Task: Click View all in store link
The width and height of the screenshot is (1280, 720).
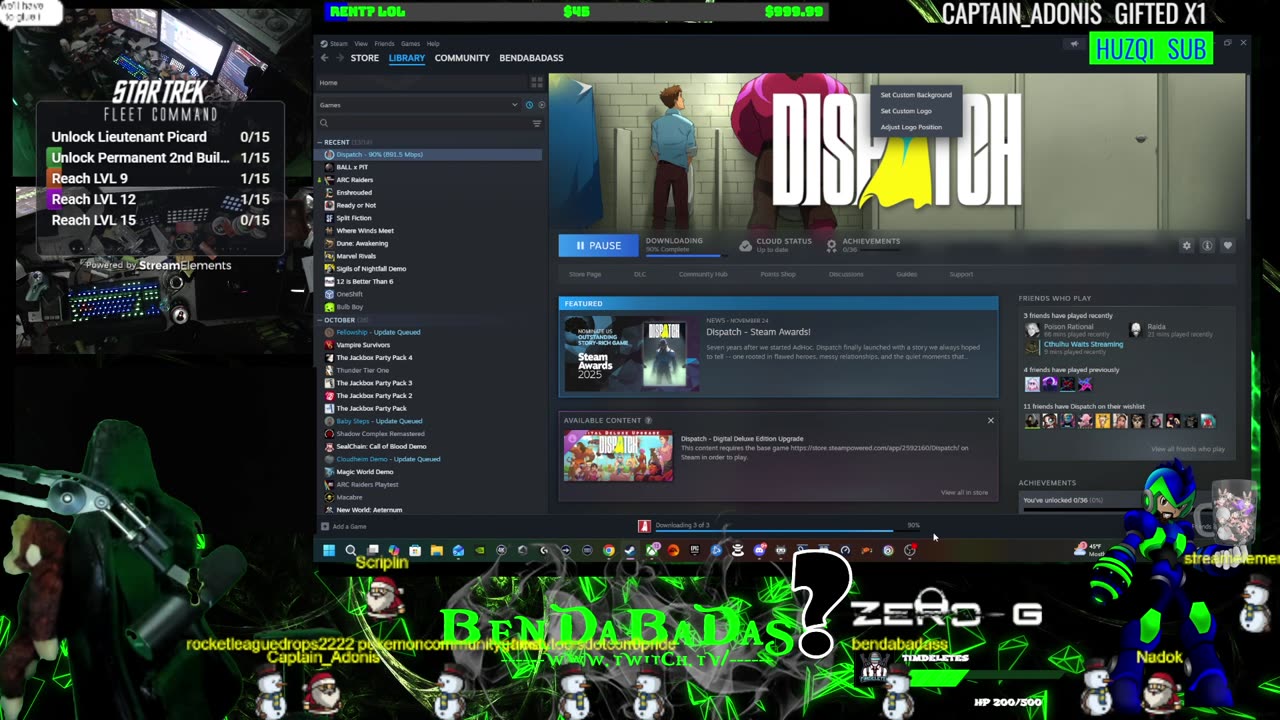Action: click(964, 492)
